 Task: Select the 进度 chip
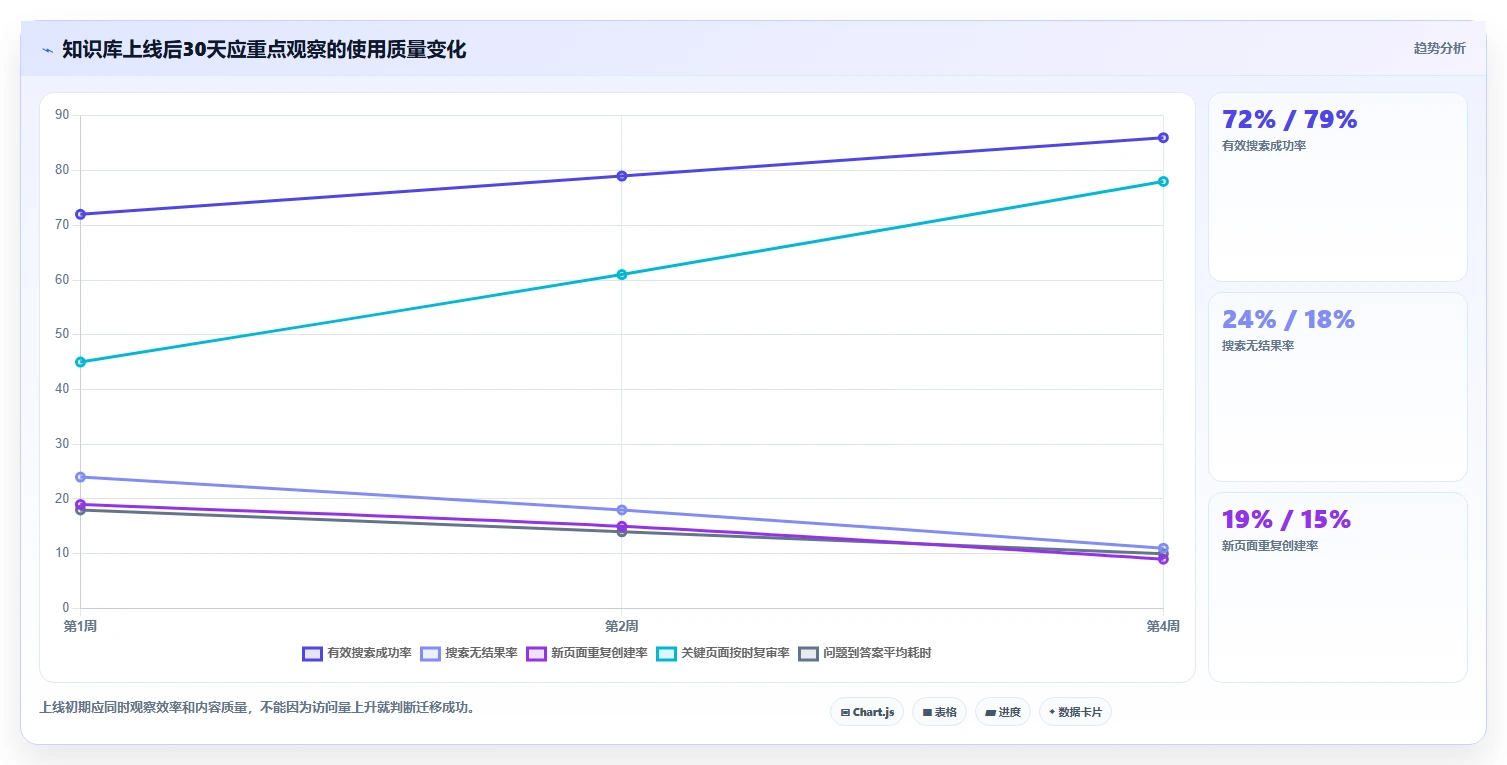tap(1003, 712)
